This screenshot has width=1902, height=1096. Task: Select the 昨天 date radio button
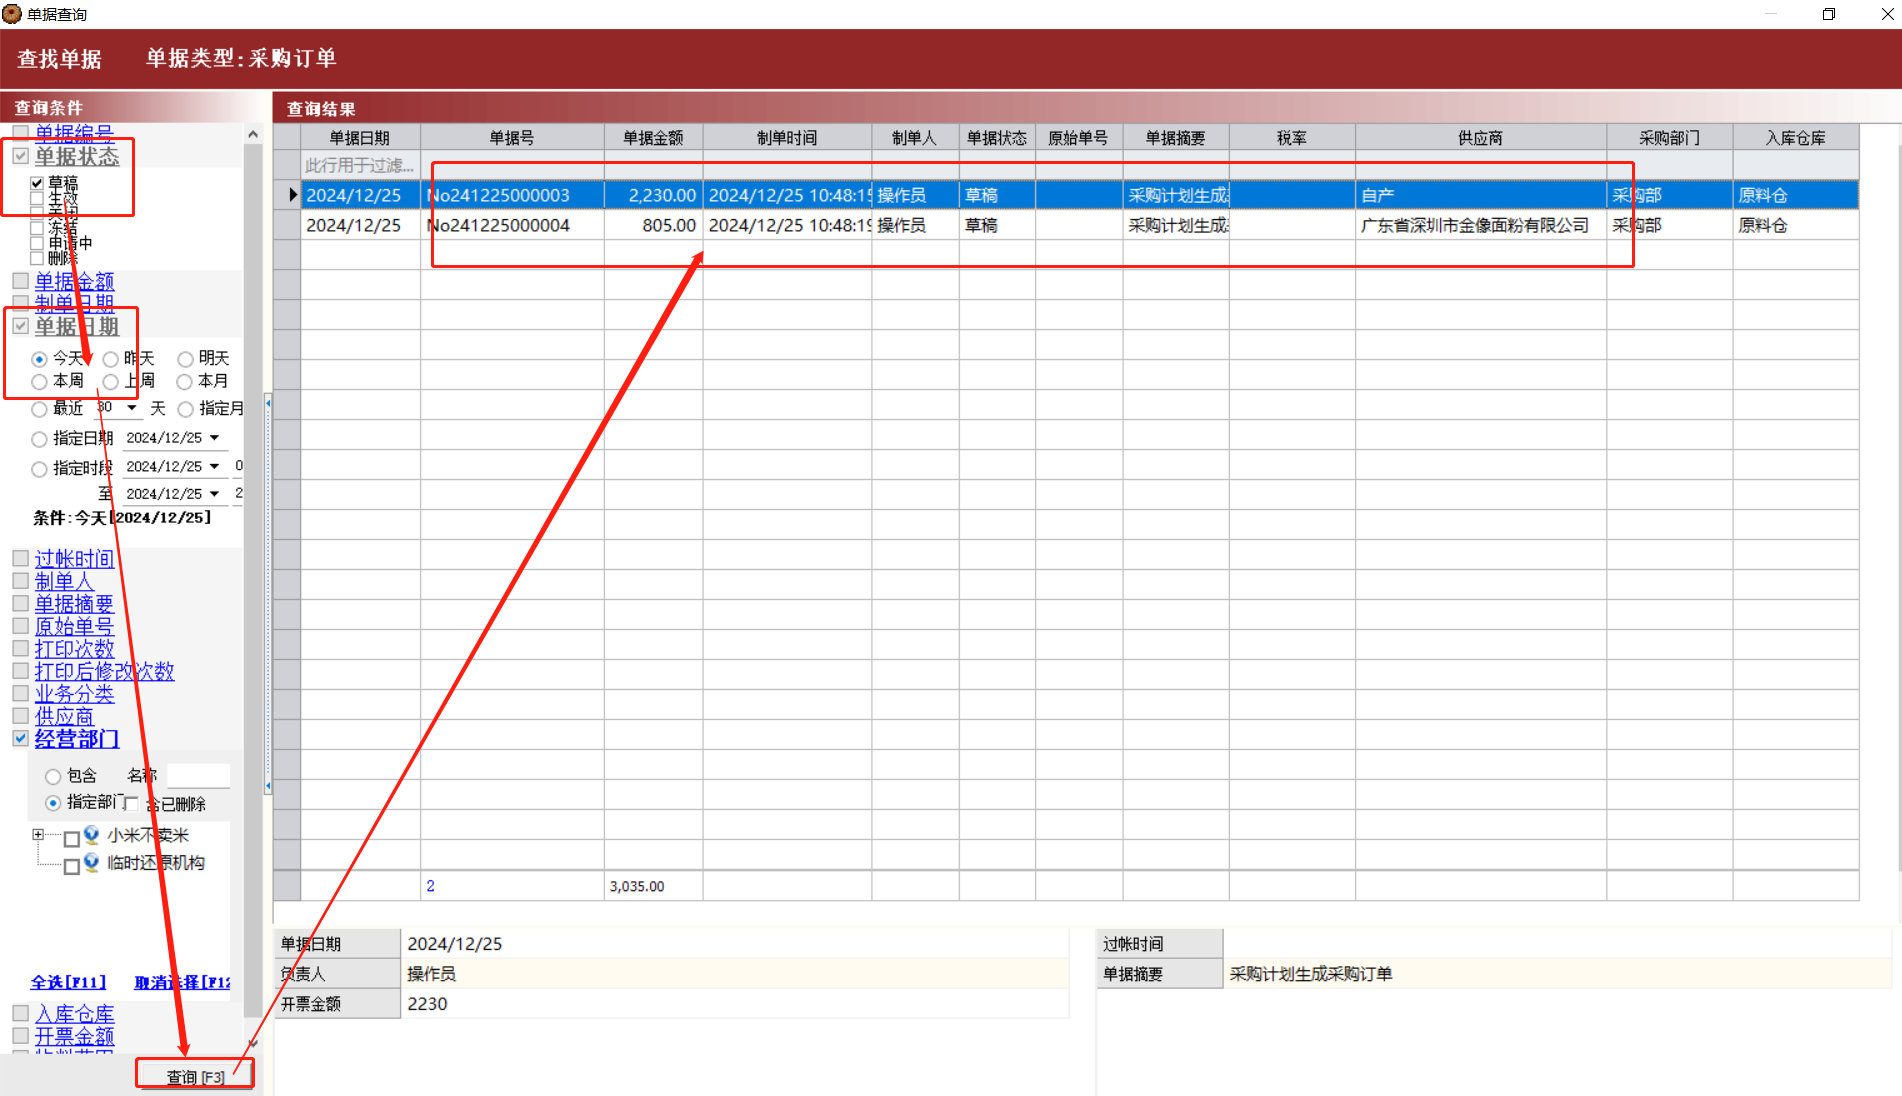[110, 359]
